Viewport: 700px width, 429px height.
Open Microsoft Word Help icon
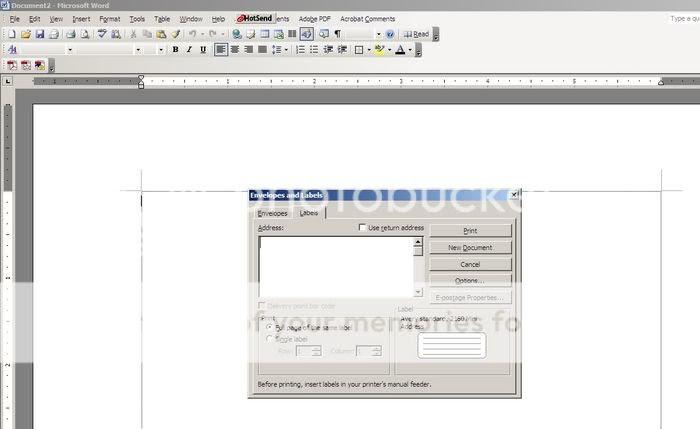click(x=390, y=34)
